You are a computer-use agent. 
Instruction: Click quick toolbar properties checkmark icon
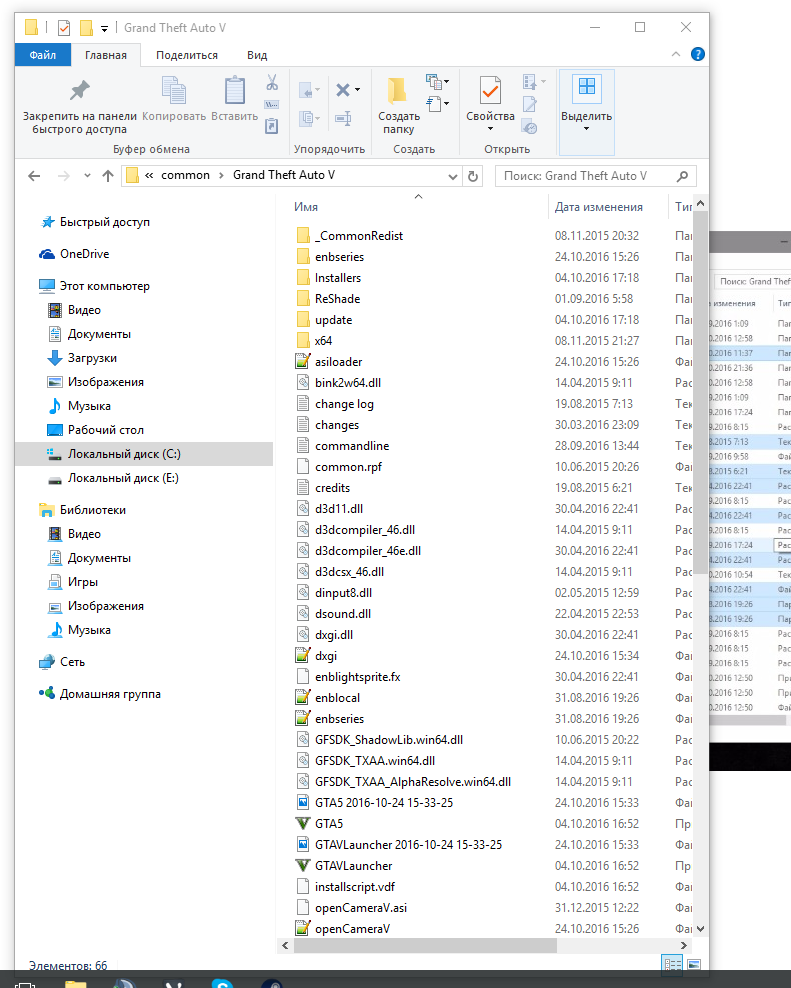64,28
